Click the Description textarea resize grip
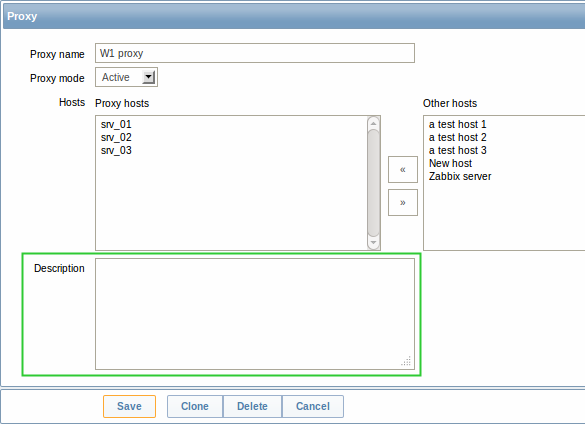The width and height of the screenshot is (585, 424). [x=406, y=361]
